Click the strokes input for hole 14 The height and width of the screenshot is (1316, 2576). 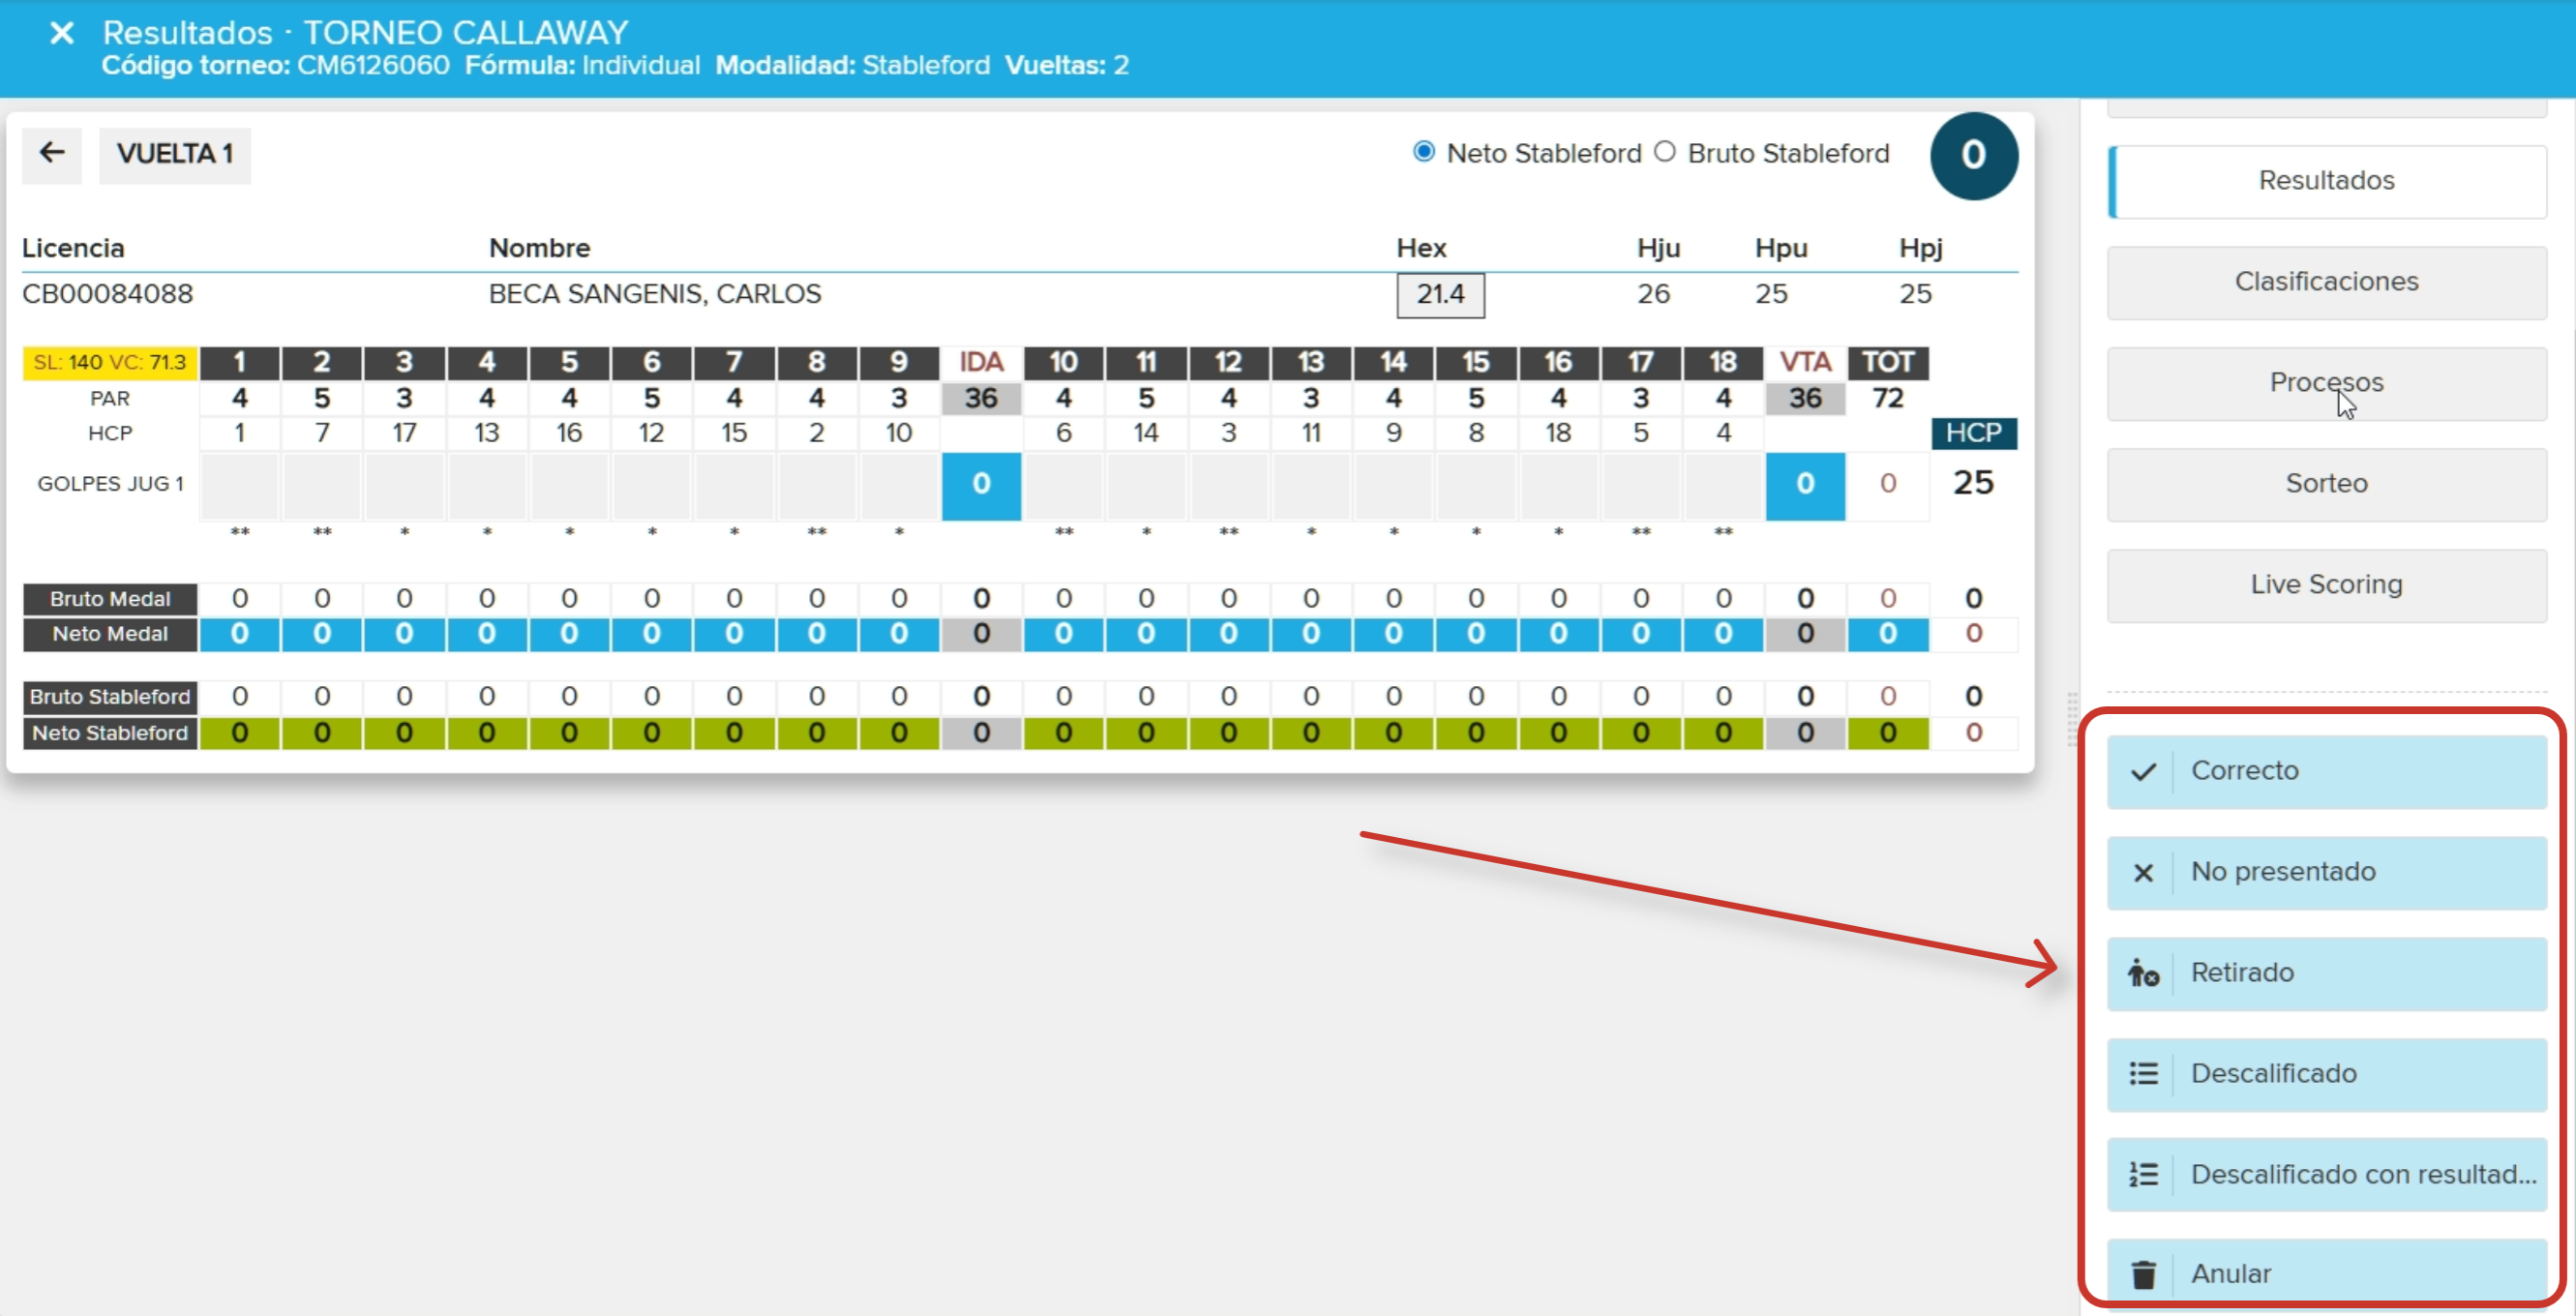(1394, 485)
